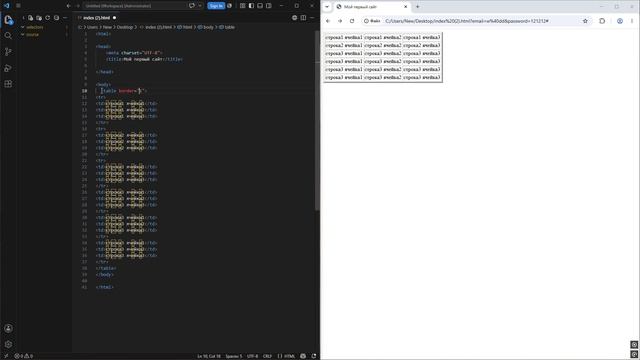Open Copilot status icon in status bar
The image size is (640, 360).
303,356
